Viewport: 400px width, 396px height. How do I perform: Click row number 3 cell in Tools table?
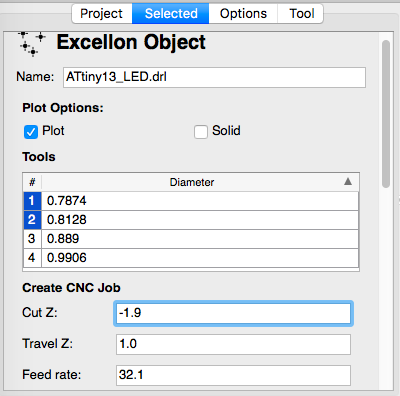click(x=32, y=239)
